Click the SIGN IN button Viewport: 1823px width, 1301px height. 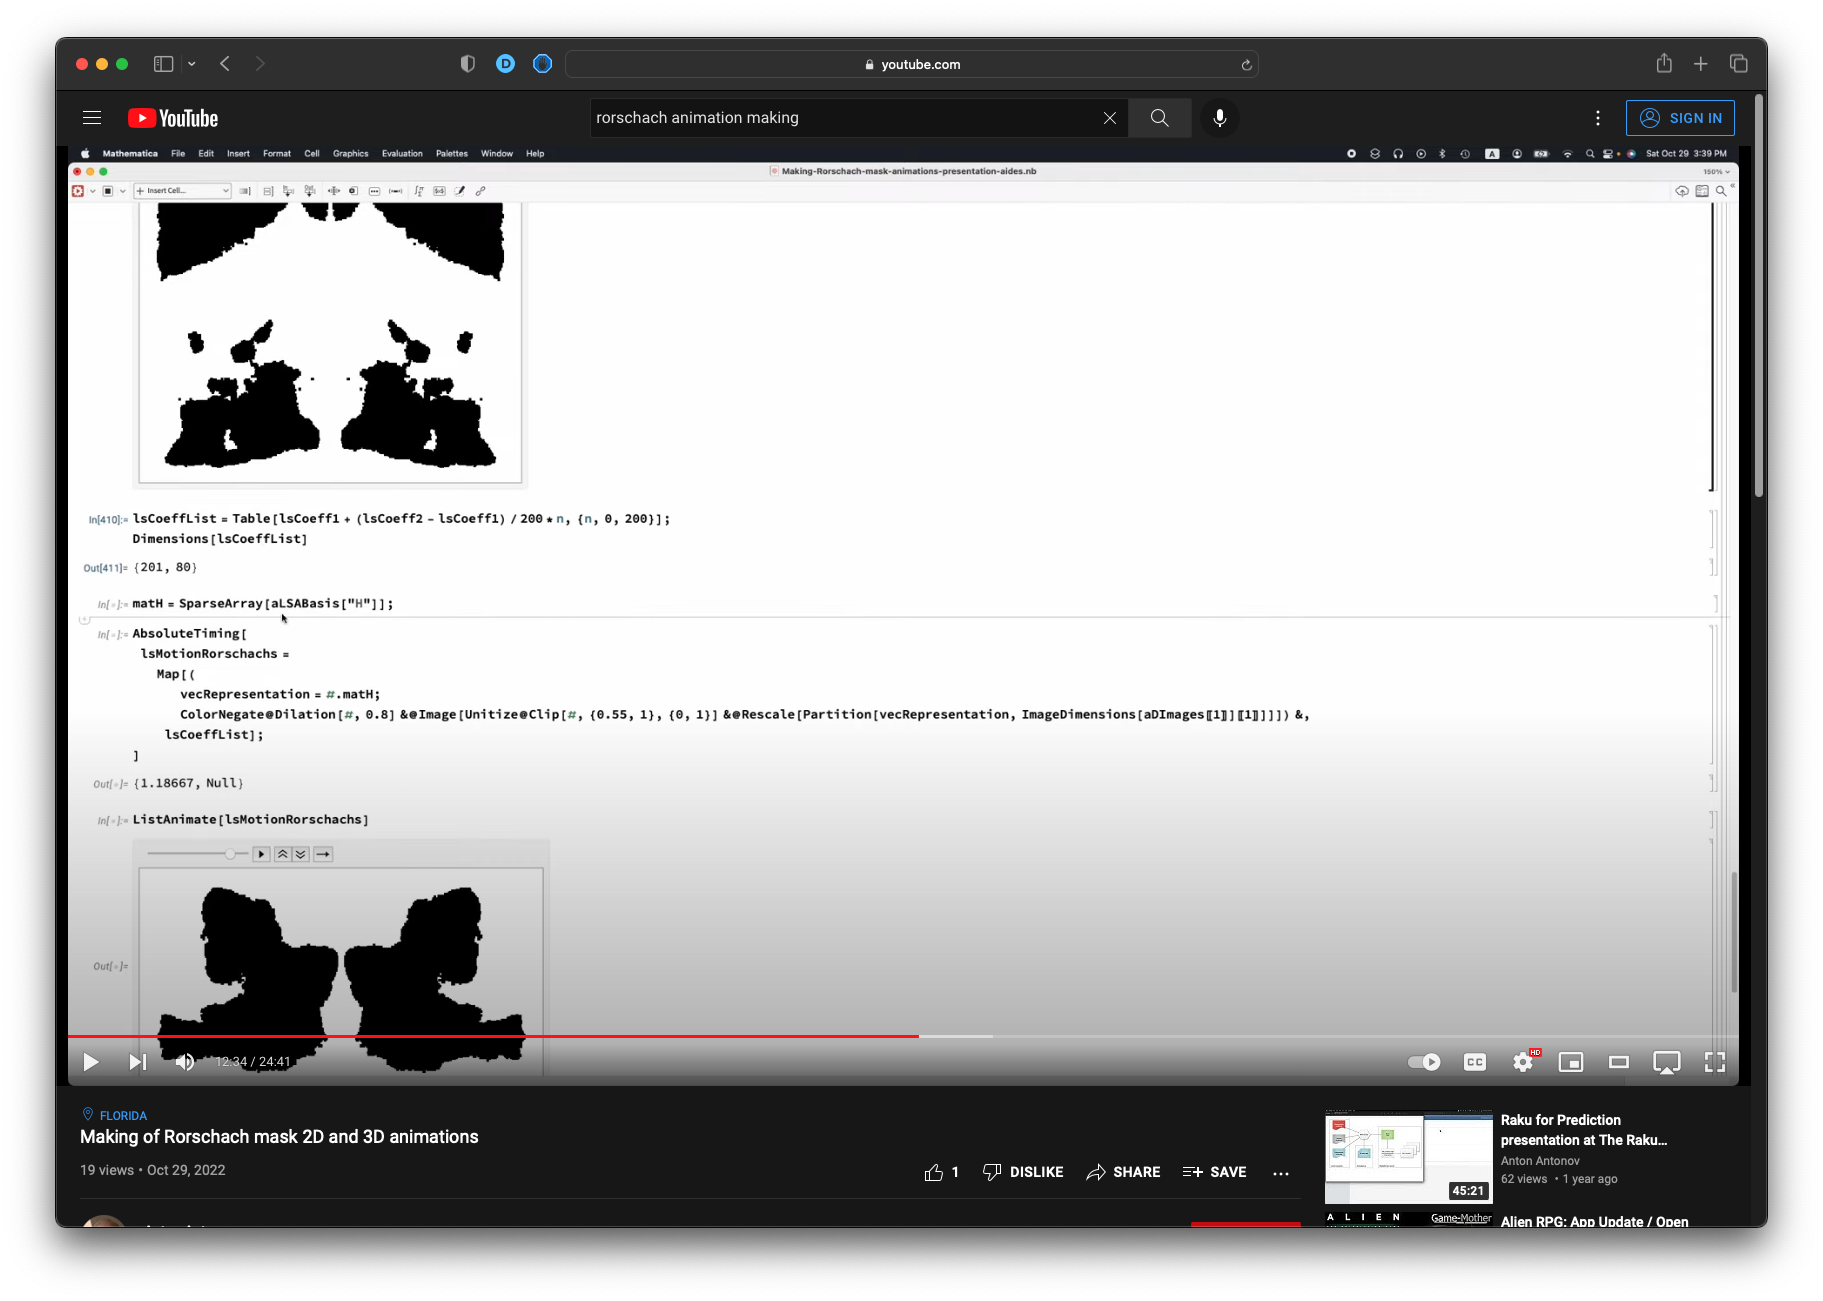click(1680, 118)
